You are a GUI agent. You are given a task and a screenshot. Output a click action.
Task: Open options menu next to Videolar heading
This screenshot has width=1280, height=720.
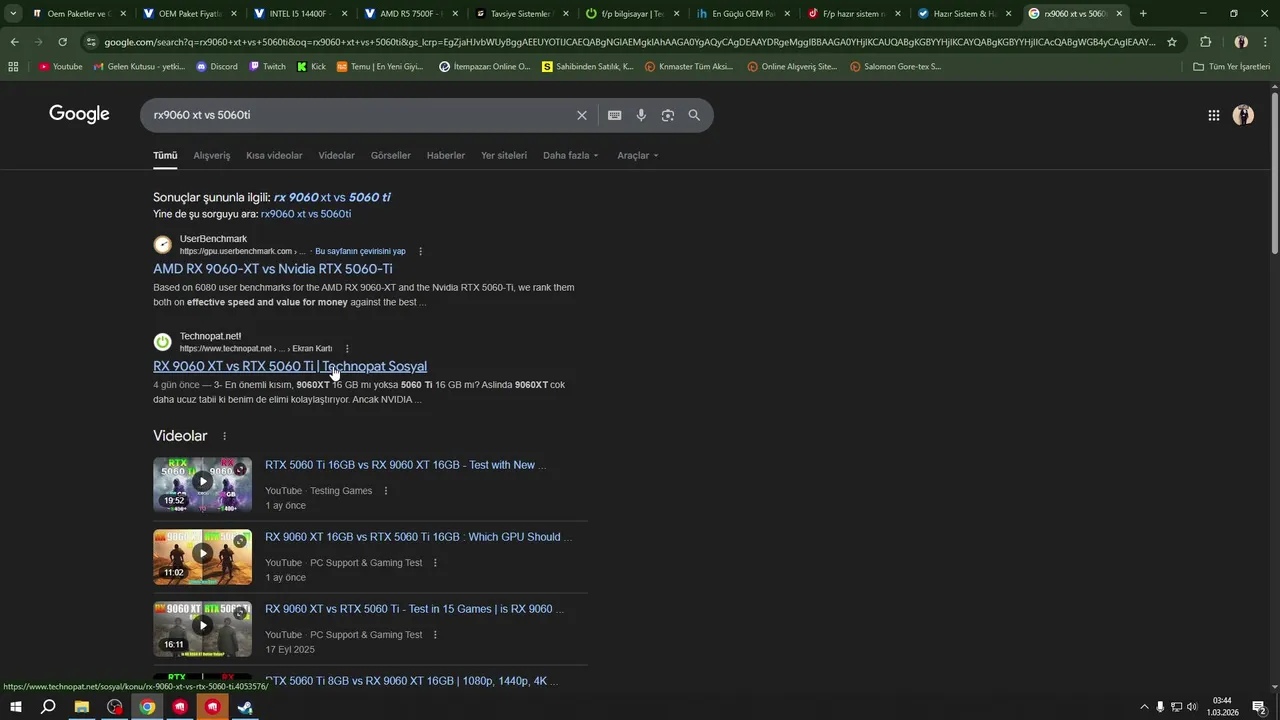pyautogui.click(x=224, y=436)
